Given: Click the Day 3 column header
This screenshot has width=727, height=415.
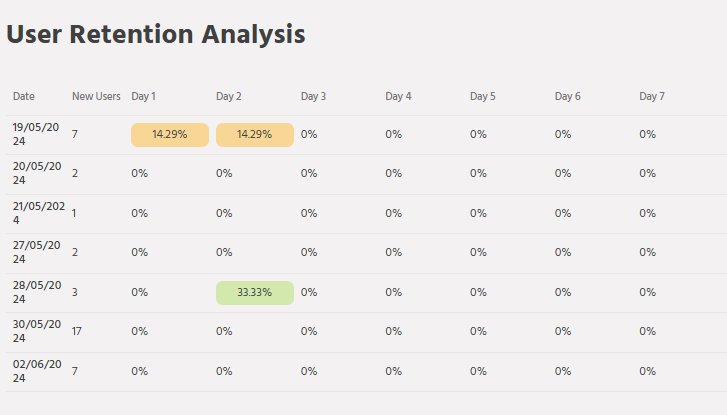Looking at the screenshot, I should (313, 96).
